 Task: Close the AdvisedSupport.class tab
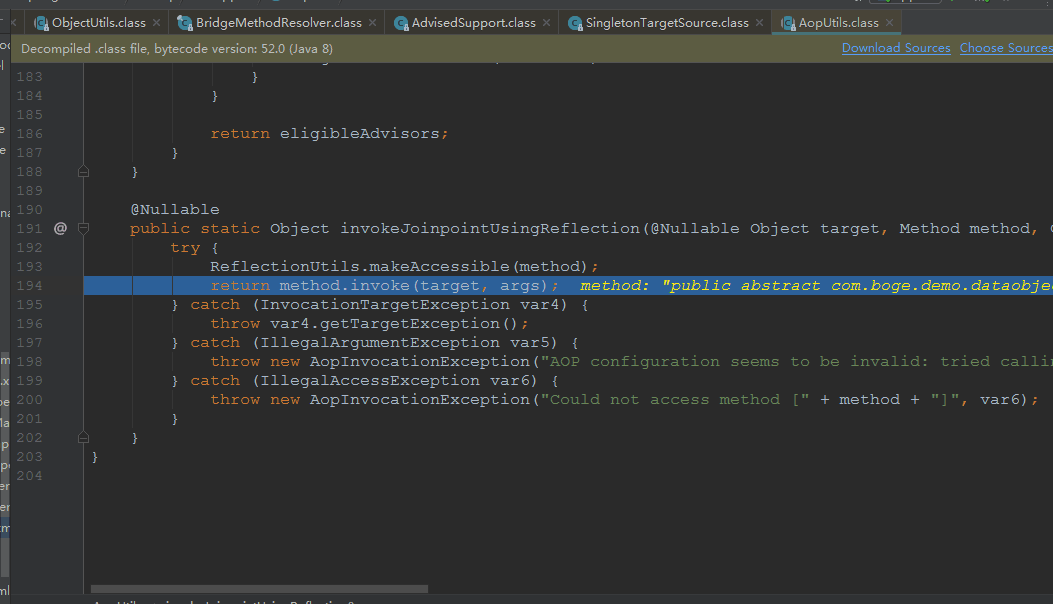click(x=547, y=23)
